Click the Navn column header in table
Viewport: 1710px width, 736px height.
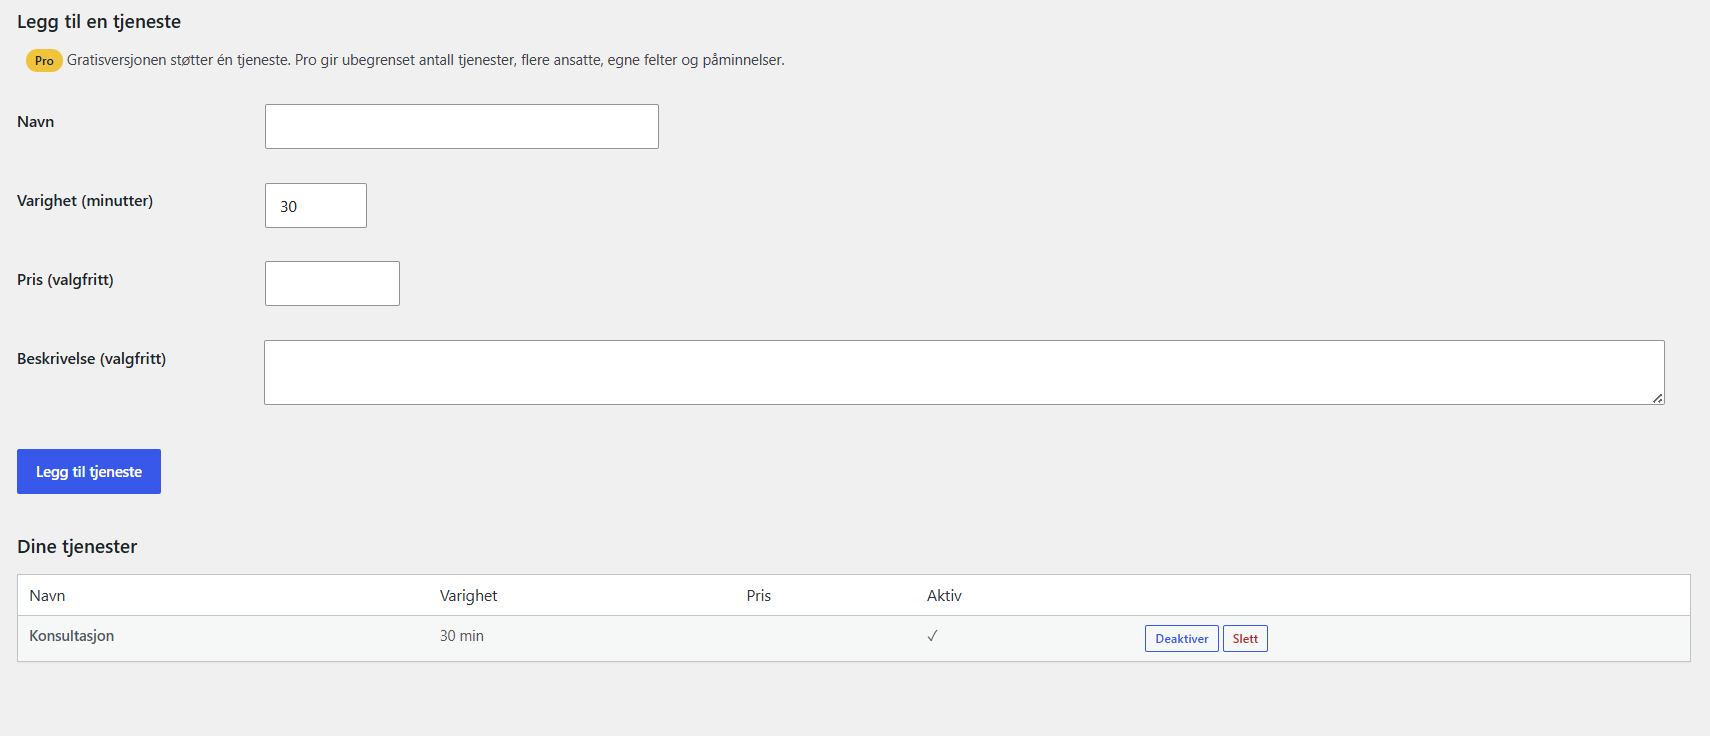[47, 595]
